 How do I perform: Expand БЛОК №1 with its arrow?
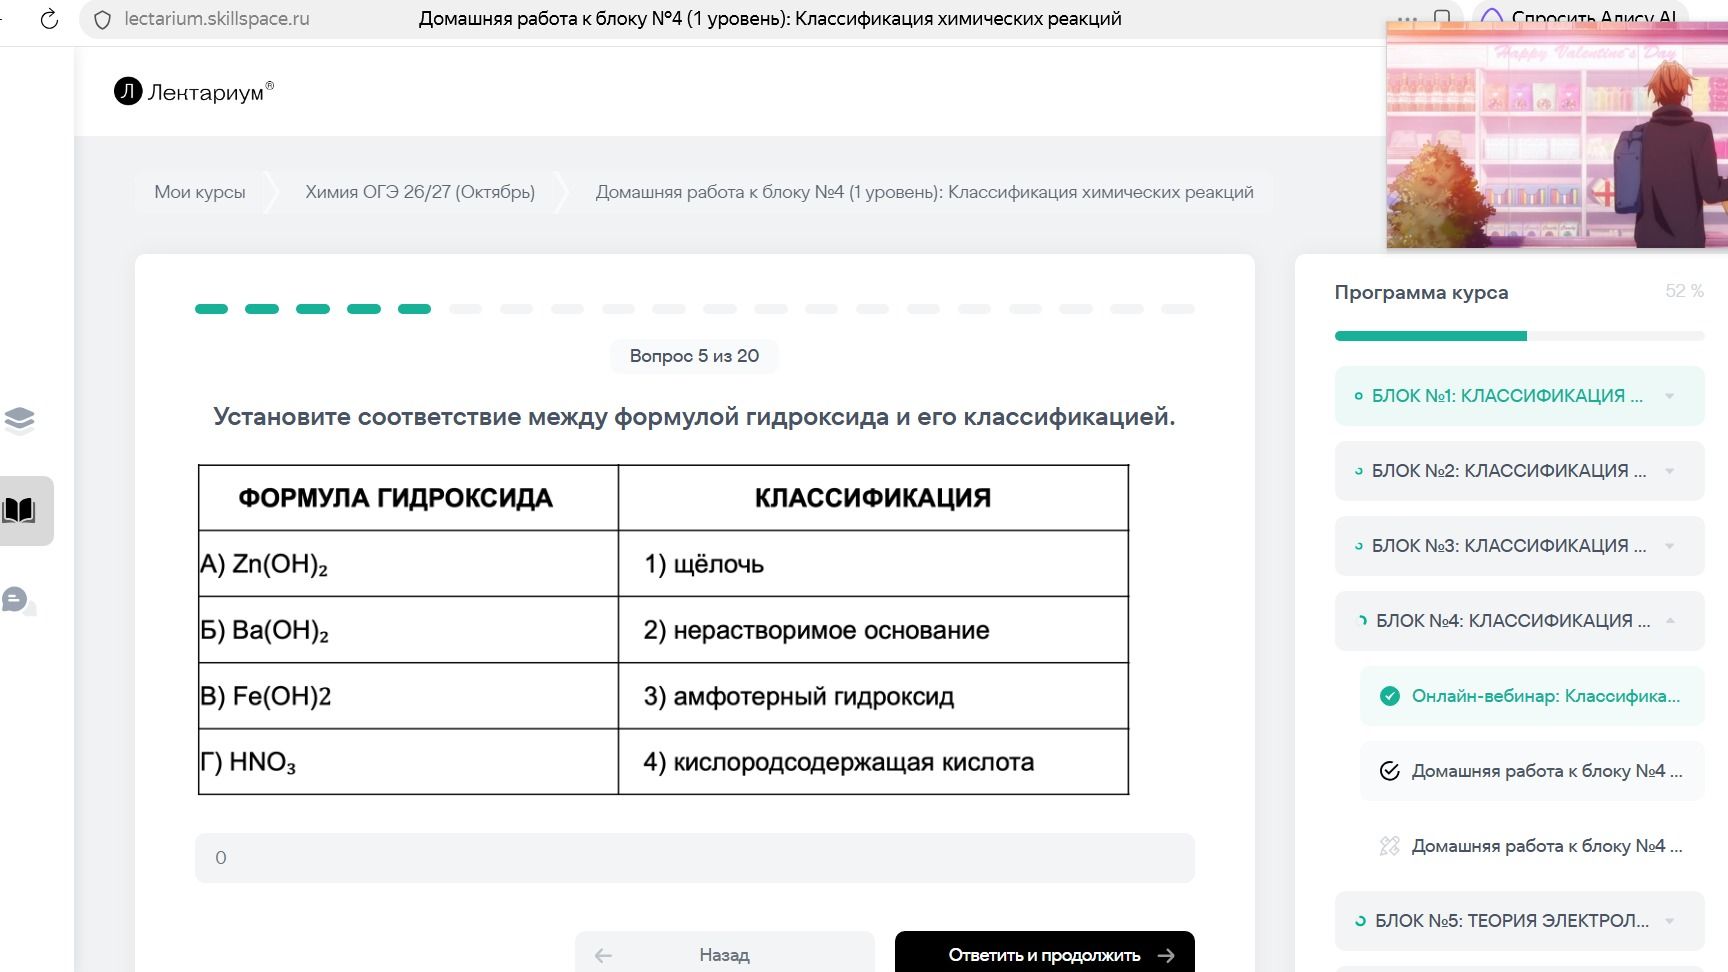pyautogui.click(x=1669, y=396)
